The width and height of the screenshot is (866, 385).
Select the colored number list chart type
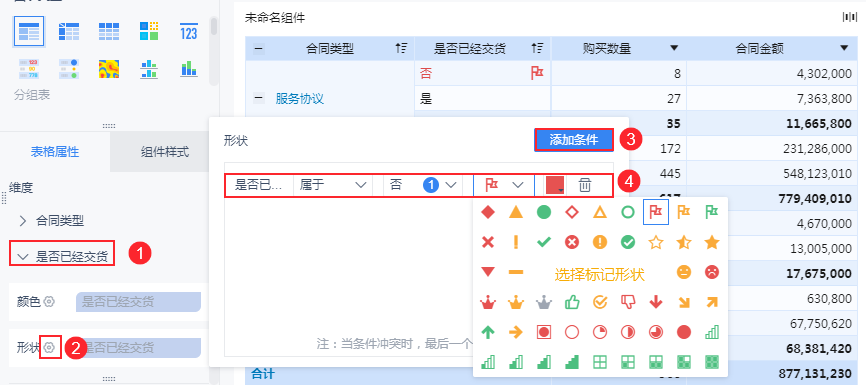[x=28, y=68]
